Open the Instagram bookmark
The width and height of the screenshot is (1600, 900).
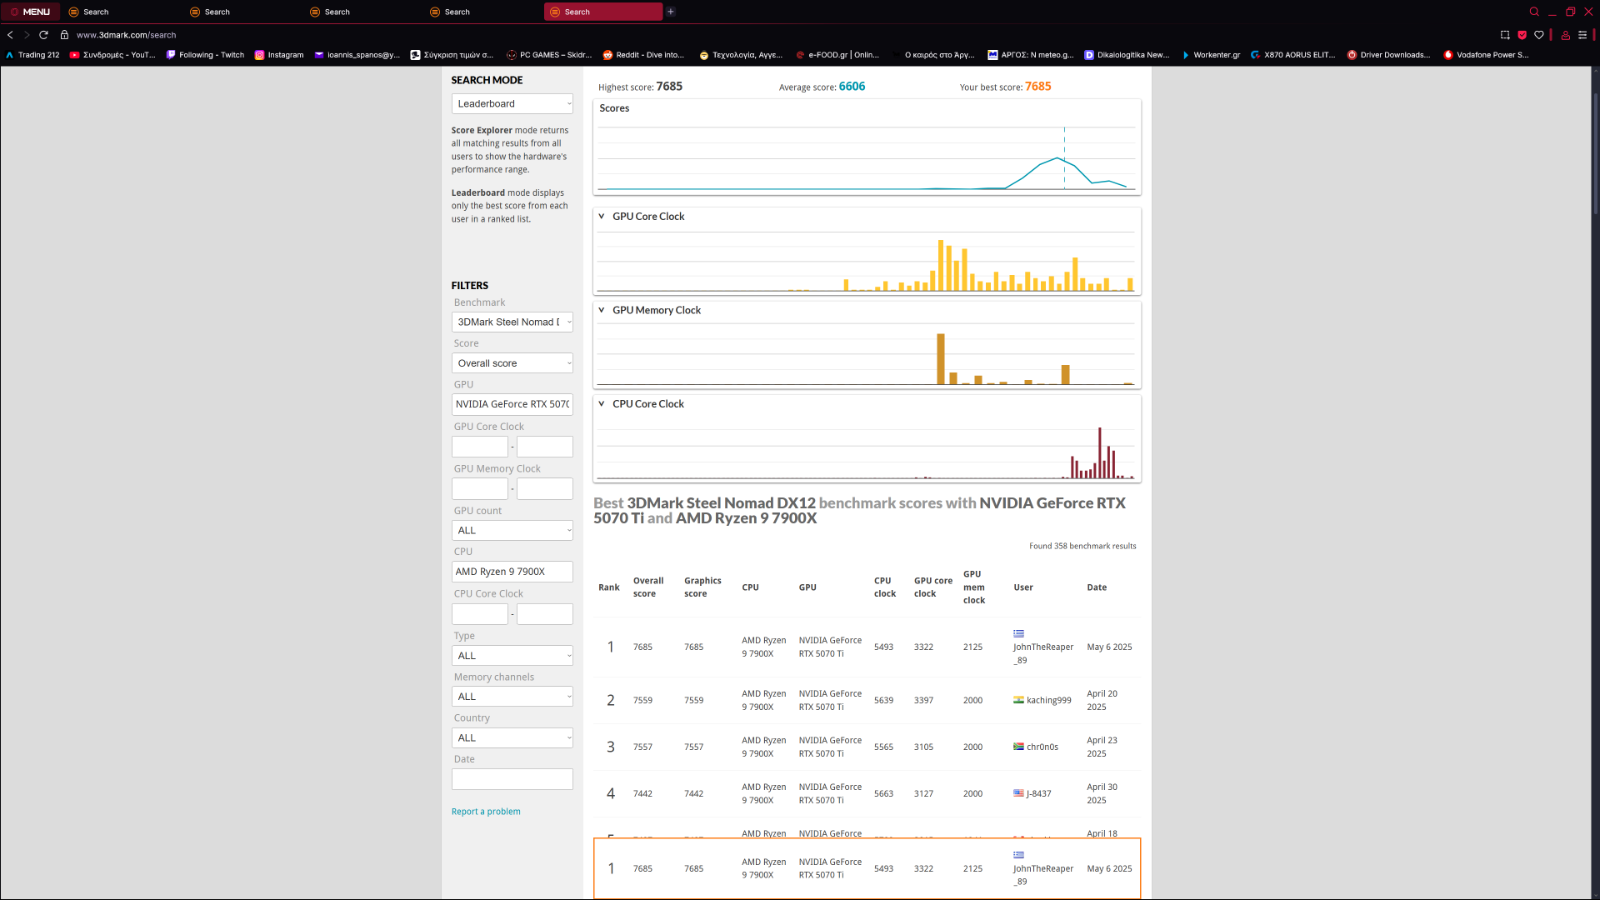tap(279, 55)
